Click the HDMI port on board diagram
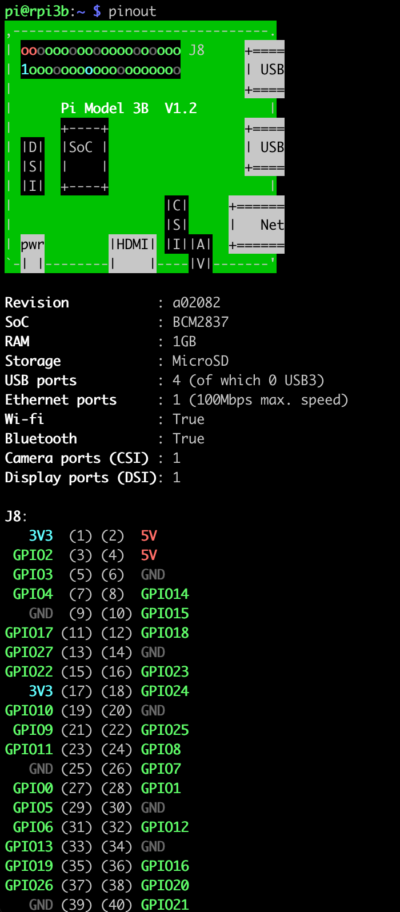The height and width of the screenshot is (912, 400). pyautogui.click(x=133, y=254)
